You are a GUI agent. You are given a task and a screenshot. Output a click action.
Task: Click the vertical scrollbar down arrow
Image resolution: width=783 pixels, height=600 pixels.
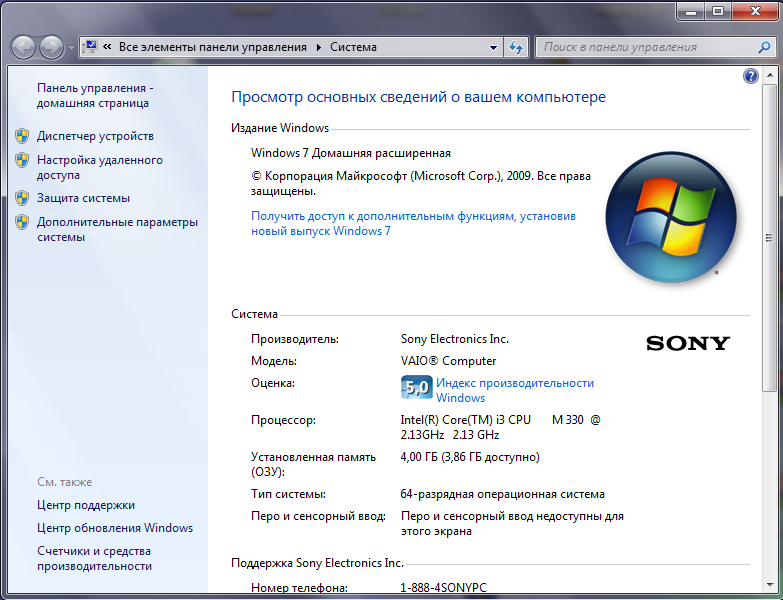(x=770, y=585)
